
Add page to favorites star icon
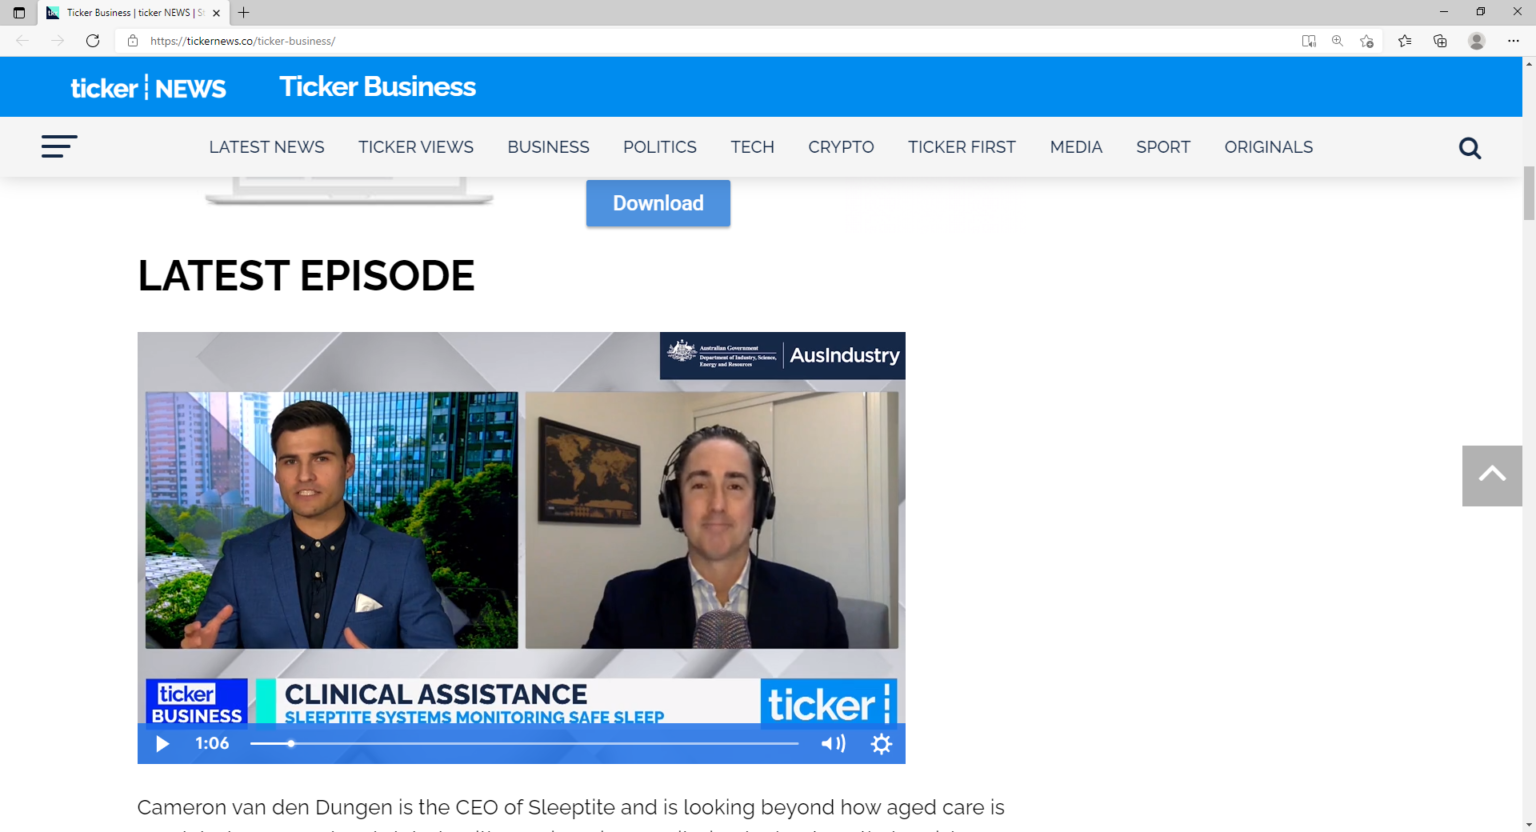tap(1367, 41)
